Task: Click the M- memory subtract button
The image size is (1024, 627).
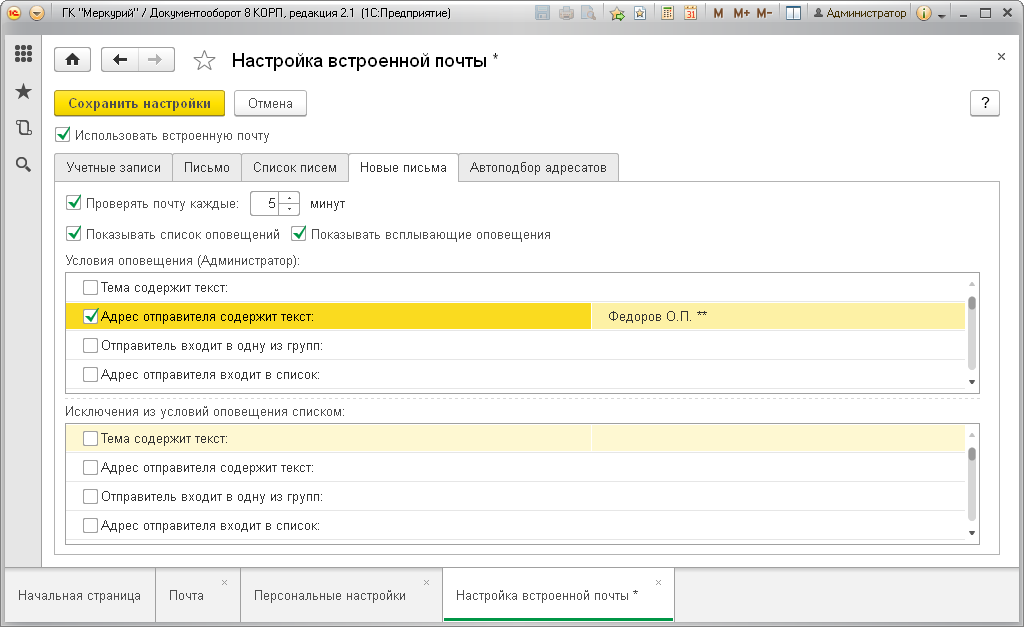Action: tap(764, 13)
